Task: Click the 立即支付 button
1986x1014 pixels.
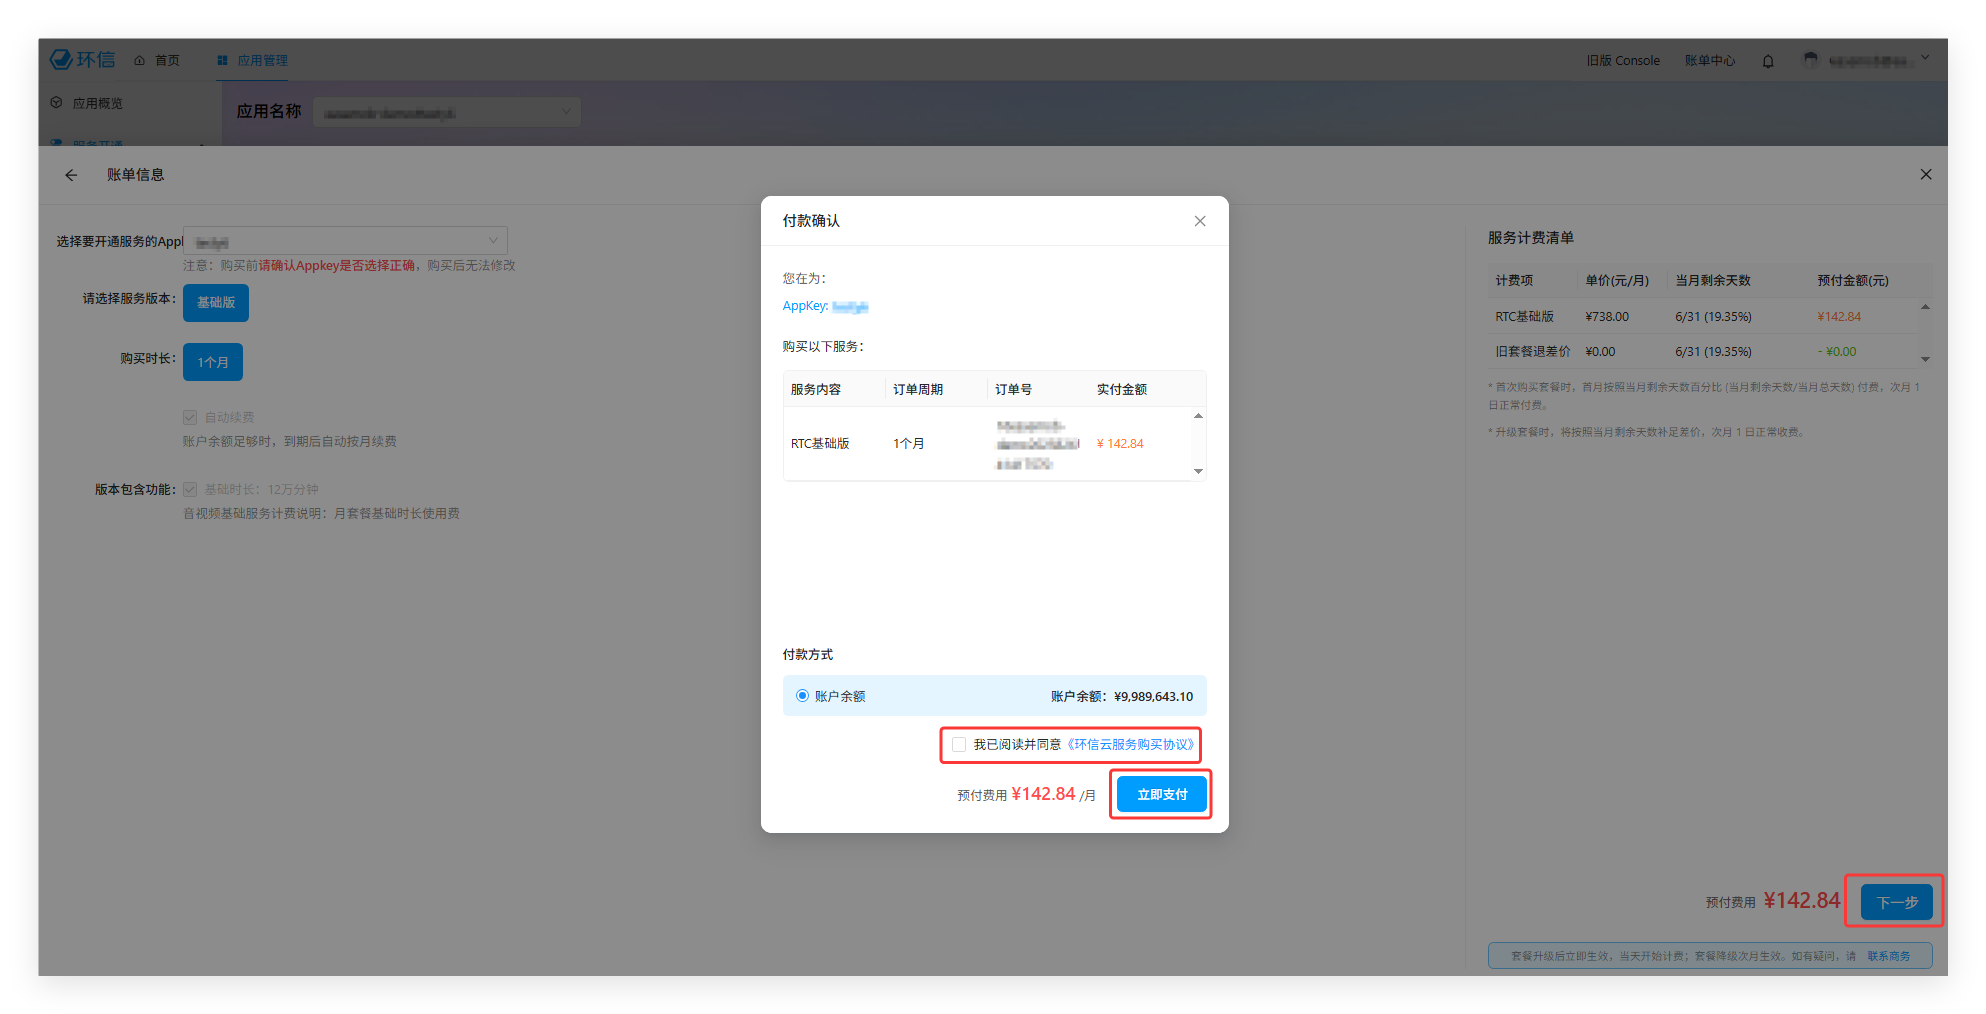Action: pos(1161,795)
